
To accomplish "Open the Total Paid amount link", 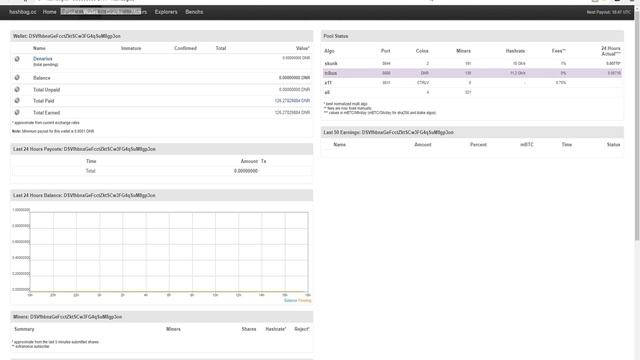I will 292,101.
